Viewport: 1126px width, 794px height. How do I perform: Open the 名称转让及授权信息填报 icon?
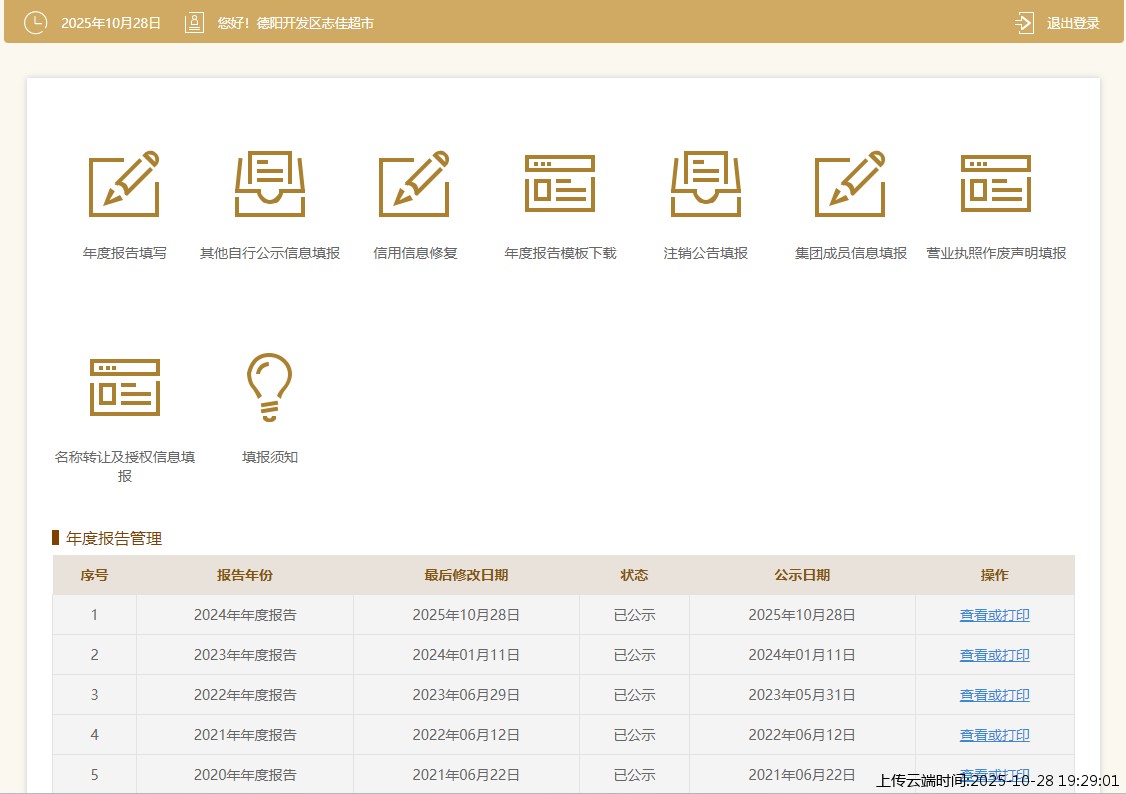pos(124,387)
